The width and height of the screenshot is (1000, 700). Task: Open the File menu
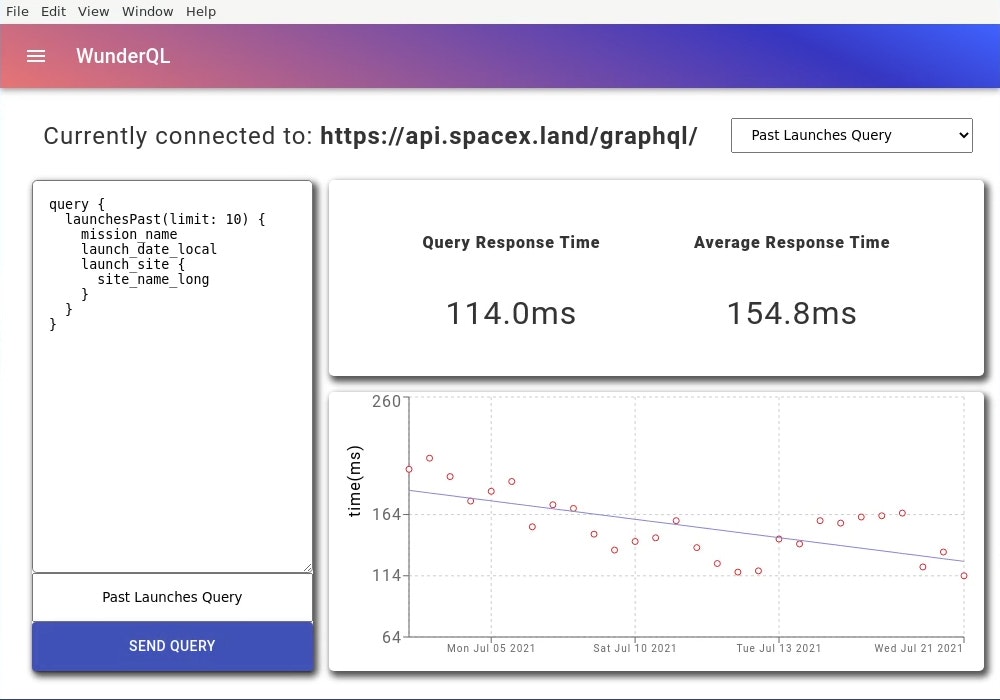click(17, 11)
